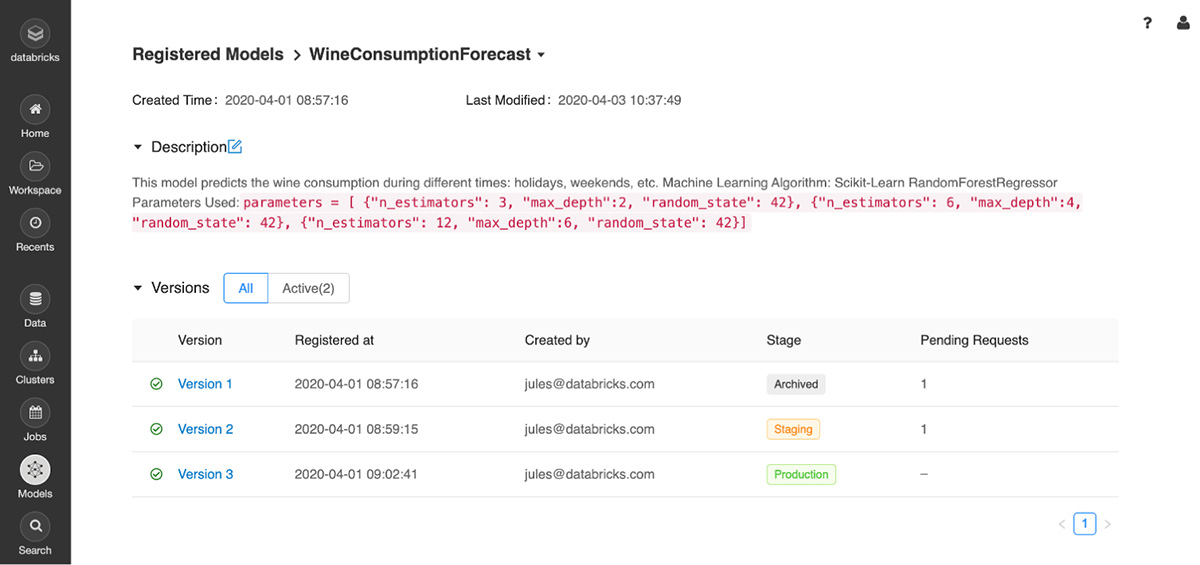Image resolution: width=1200 pixels, height=565 pixels.
Task: Open the Data icon in sidebar
Action: (35, 299)
